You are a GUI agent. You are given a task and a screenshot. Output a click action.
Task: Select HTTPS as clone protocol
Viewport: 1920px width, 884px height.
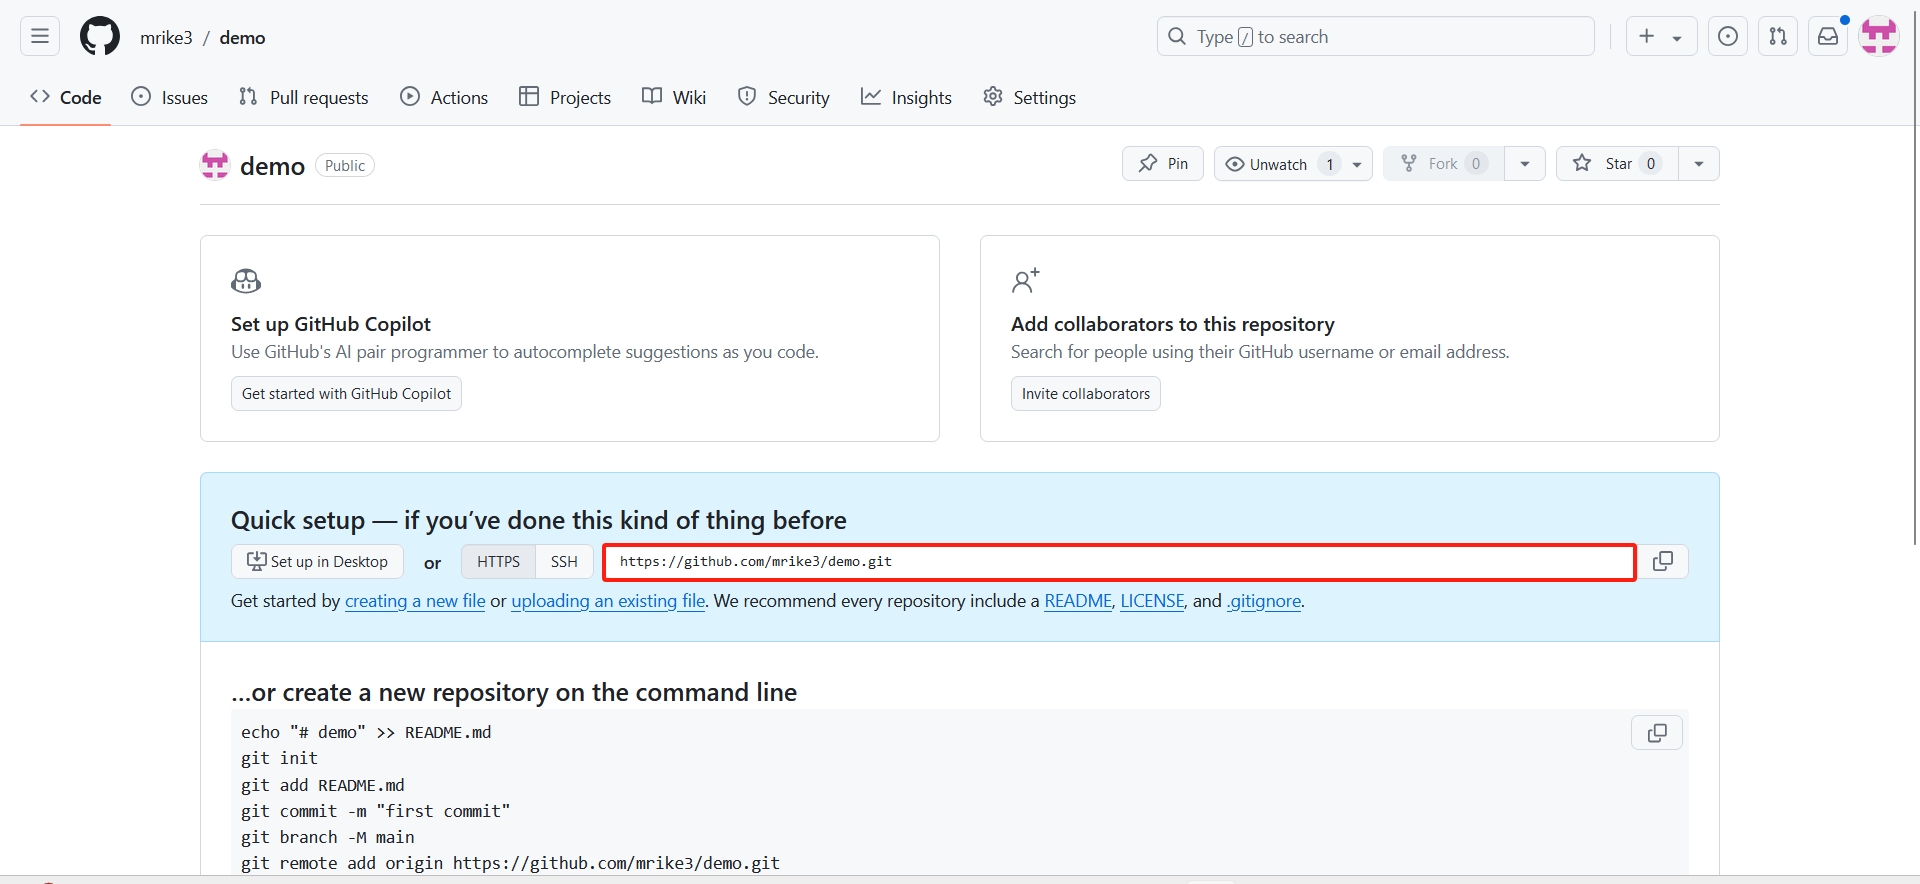tap(498, 562)
